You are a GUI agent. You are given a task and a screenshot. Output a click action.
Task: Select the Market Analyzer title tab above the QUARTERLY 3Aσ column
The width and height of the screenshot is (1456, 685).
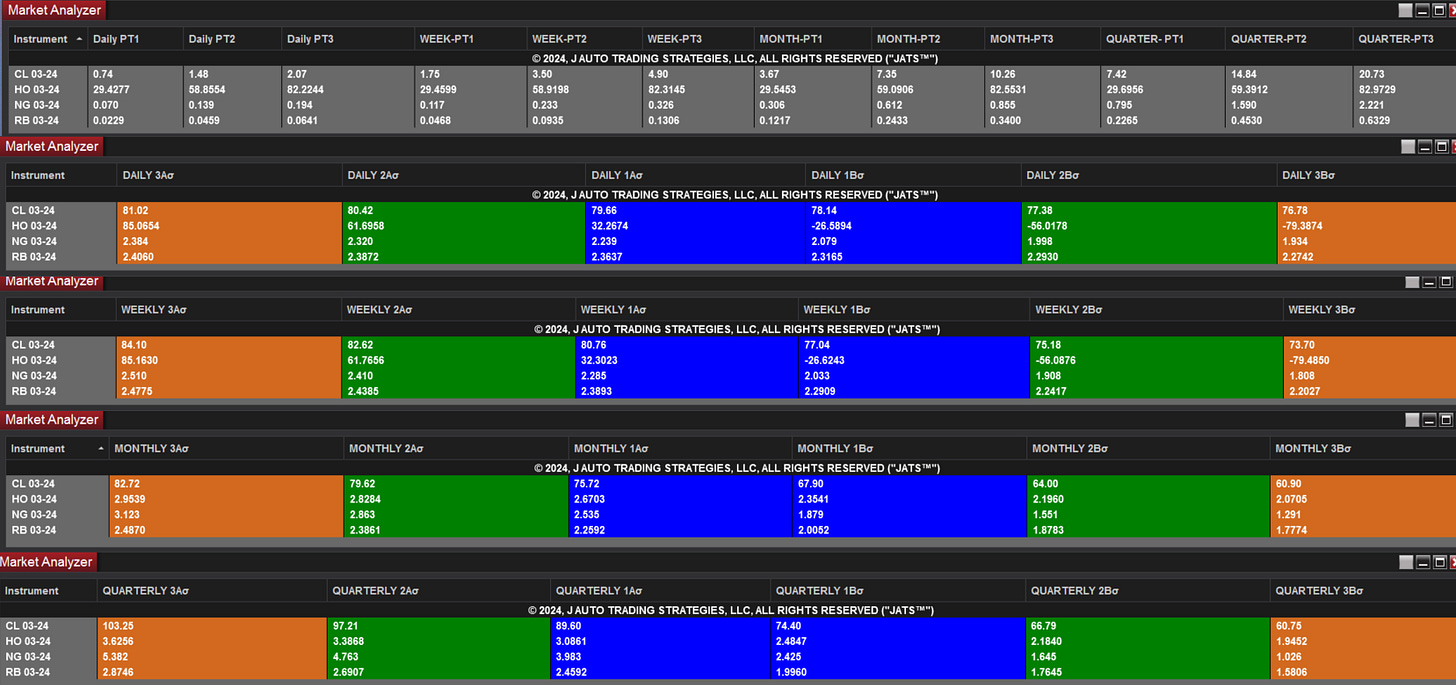(x=48, y=562)
